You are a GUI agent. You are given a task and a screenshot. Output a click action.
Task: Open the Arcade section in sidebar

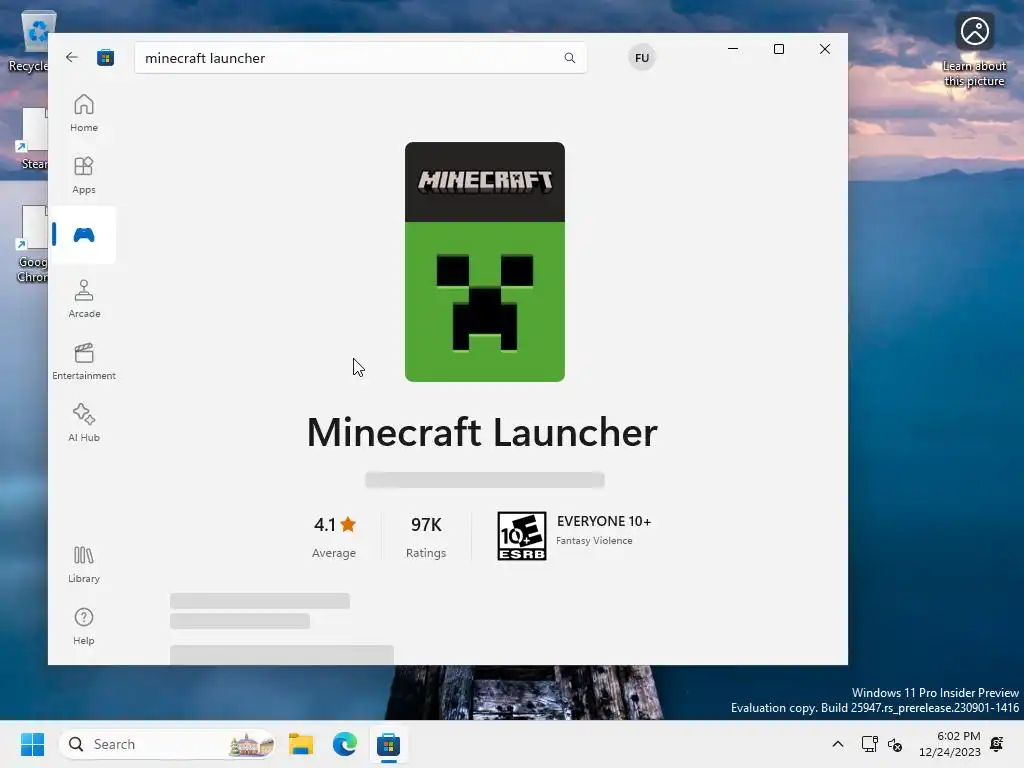pyautogui.click(x=84, y=299)
